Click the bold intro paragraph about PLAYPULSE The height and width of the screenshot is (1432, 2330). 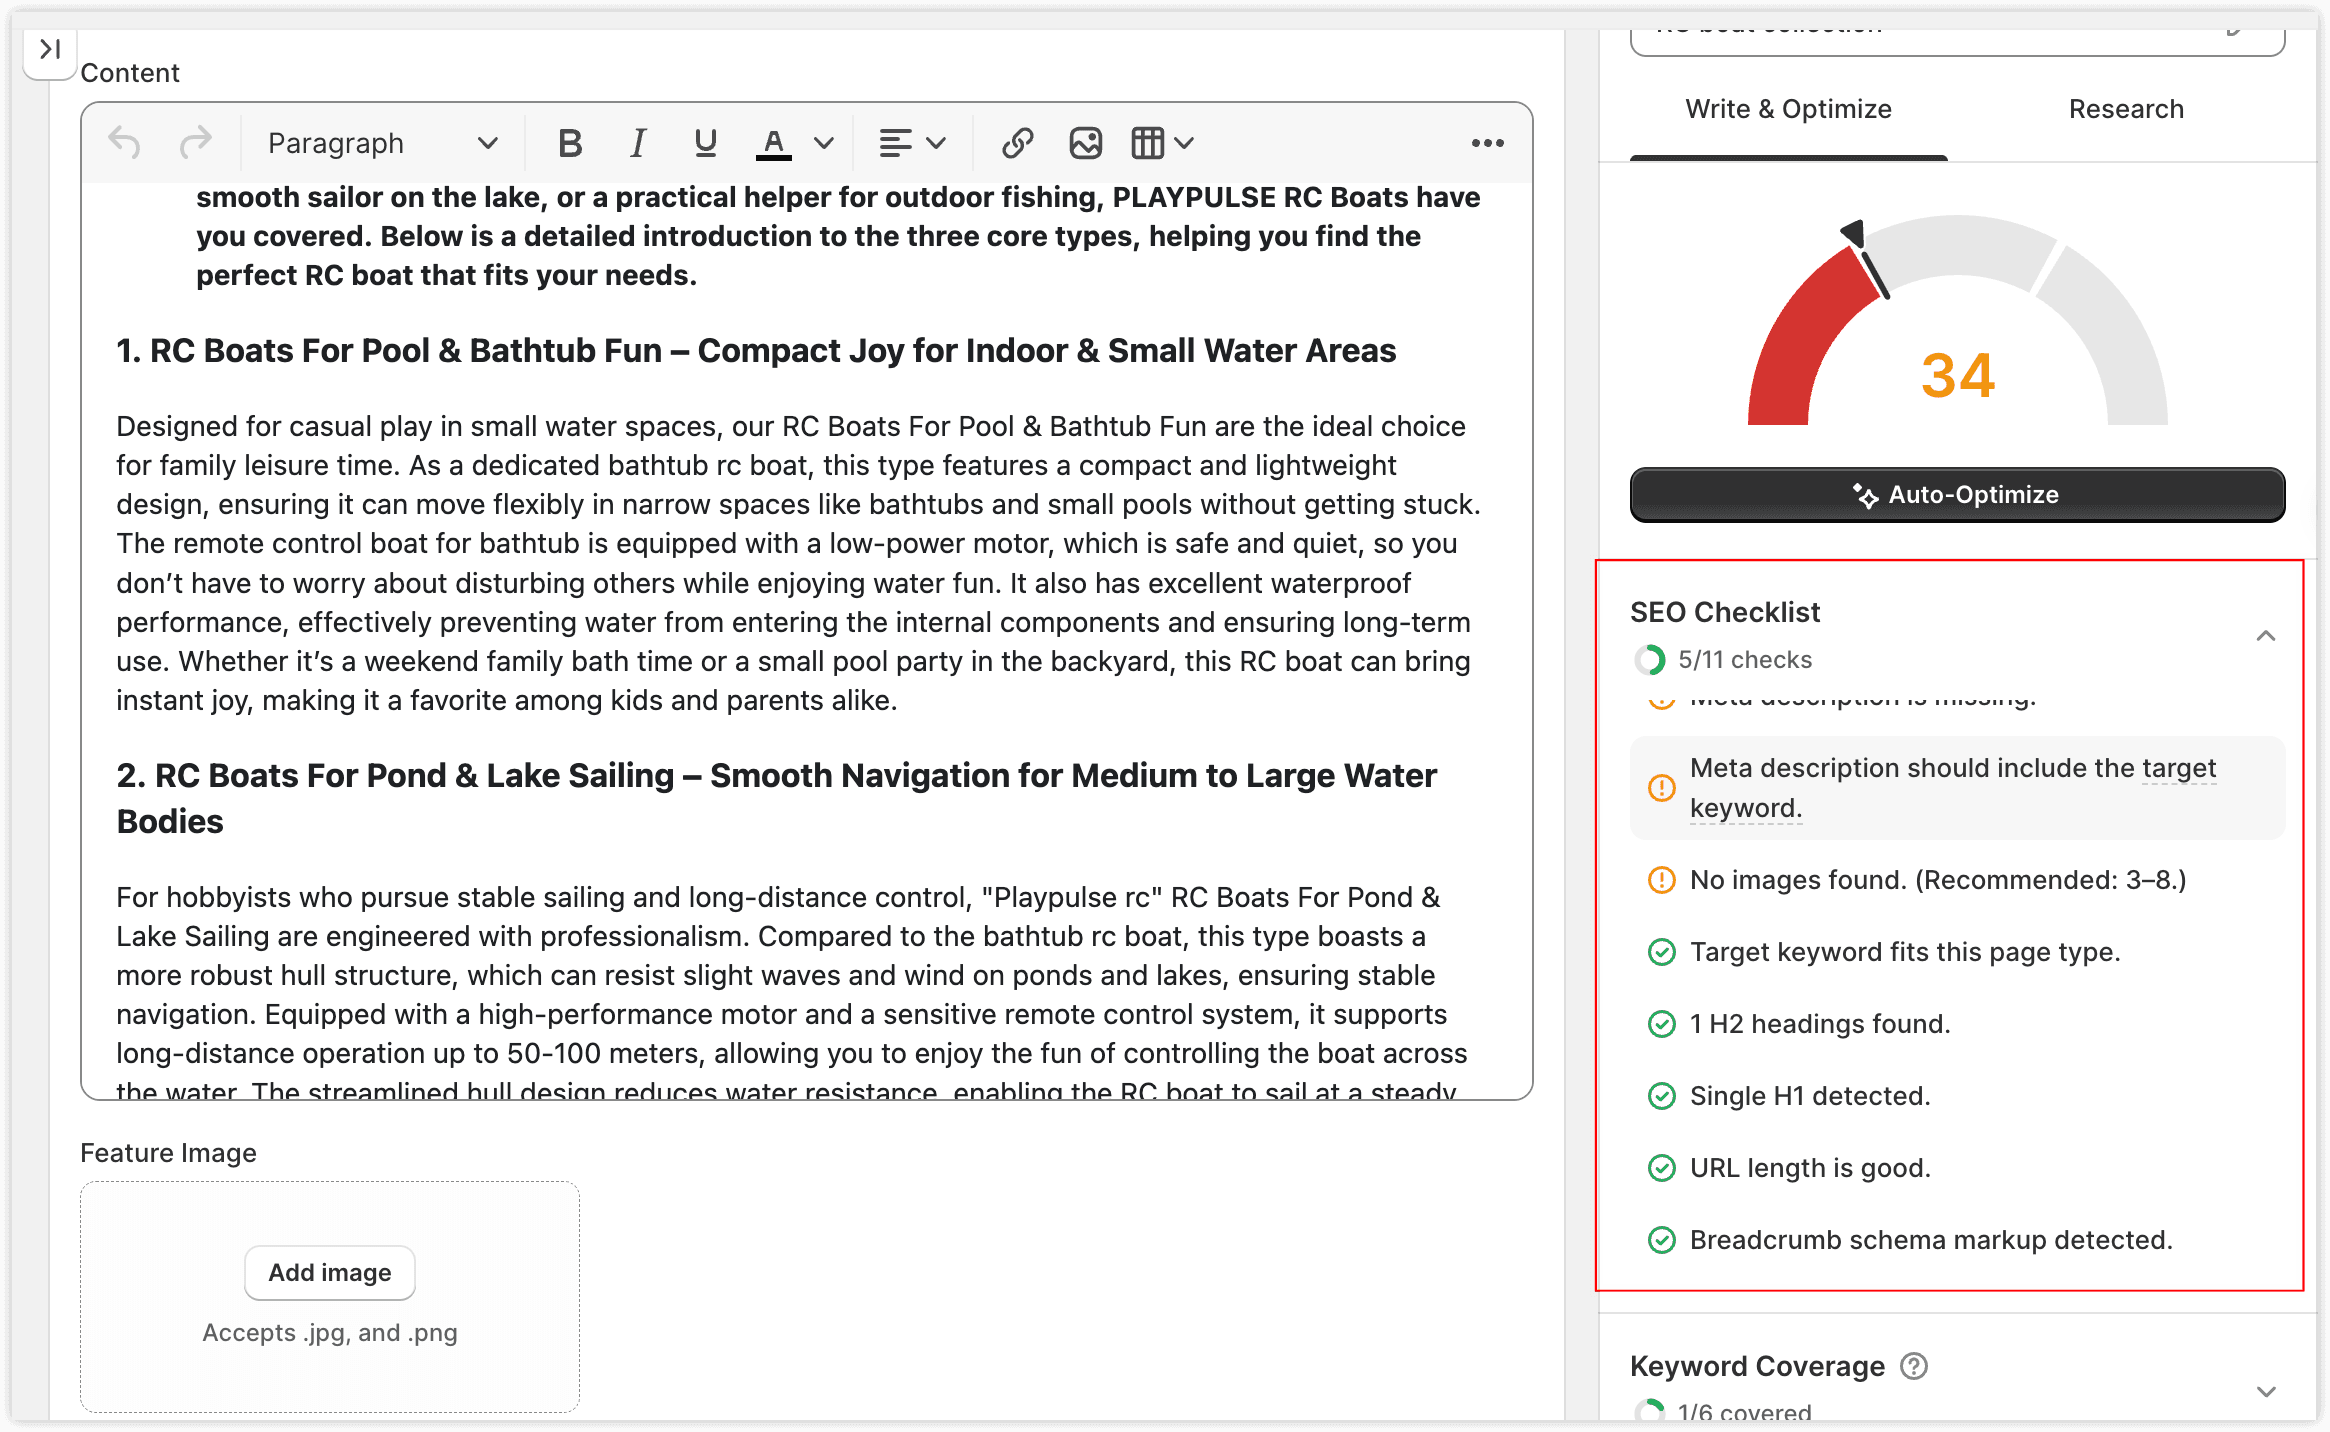tap(838, 236)
